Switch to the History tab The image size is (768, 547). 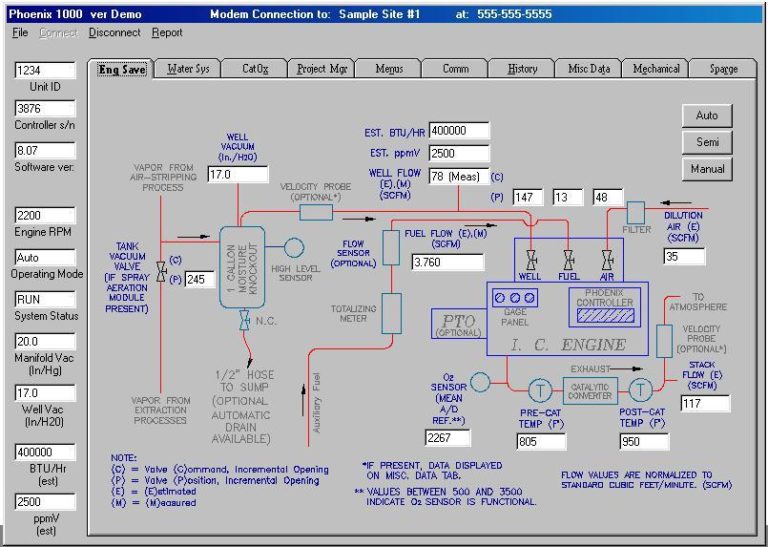[x=522, y=69]
